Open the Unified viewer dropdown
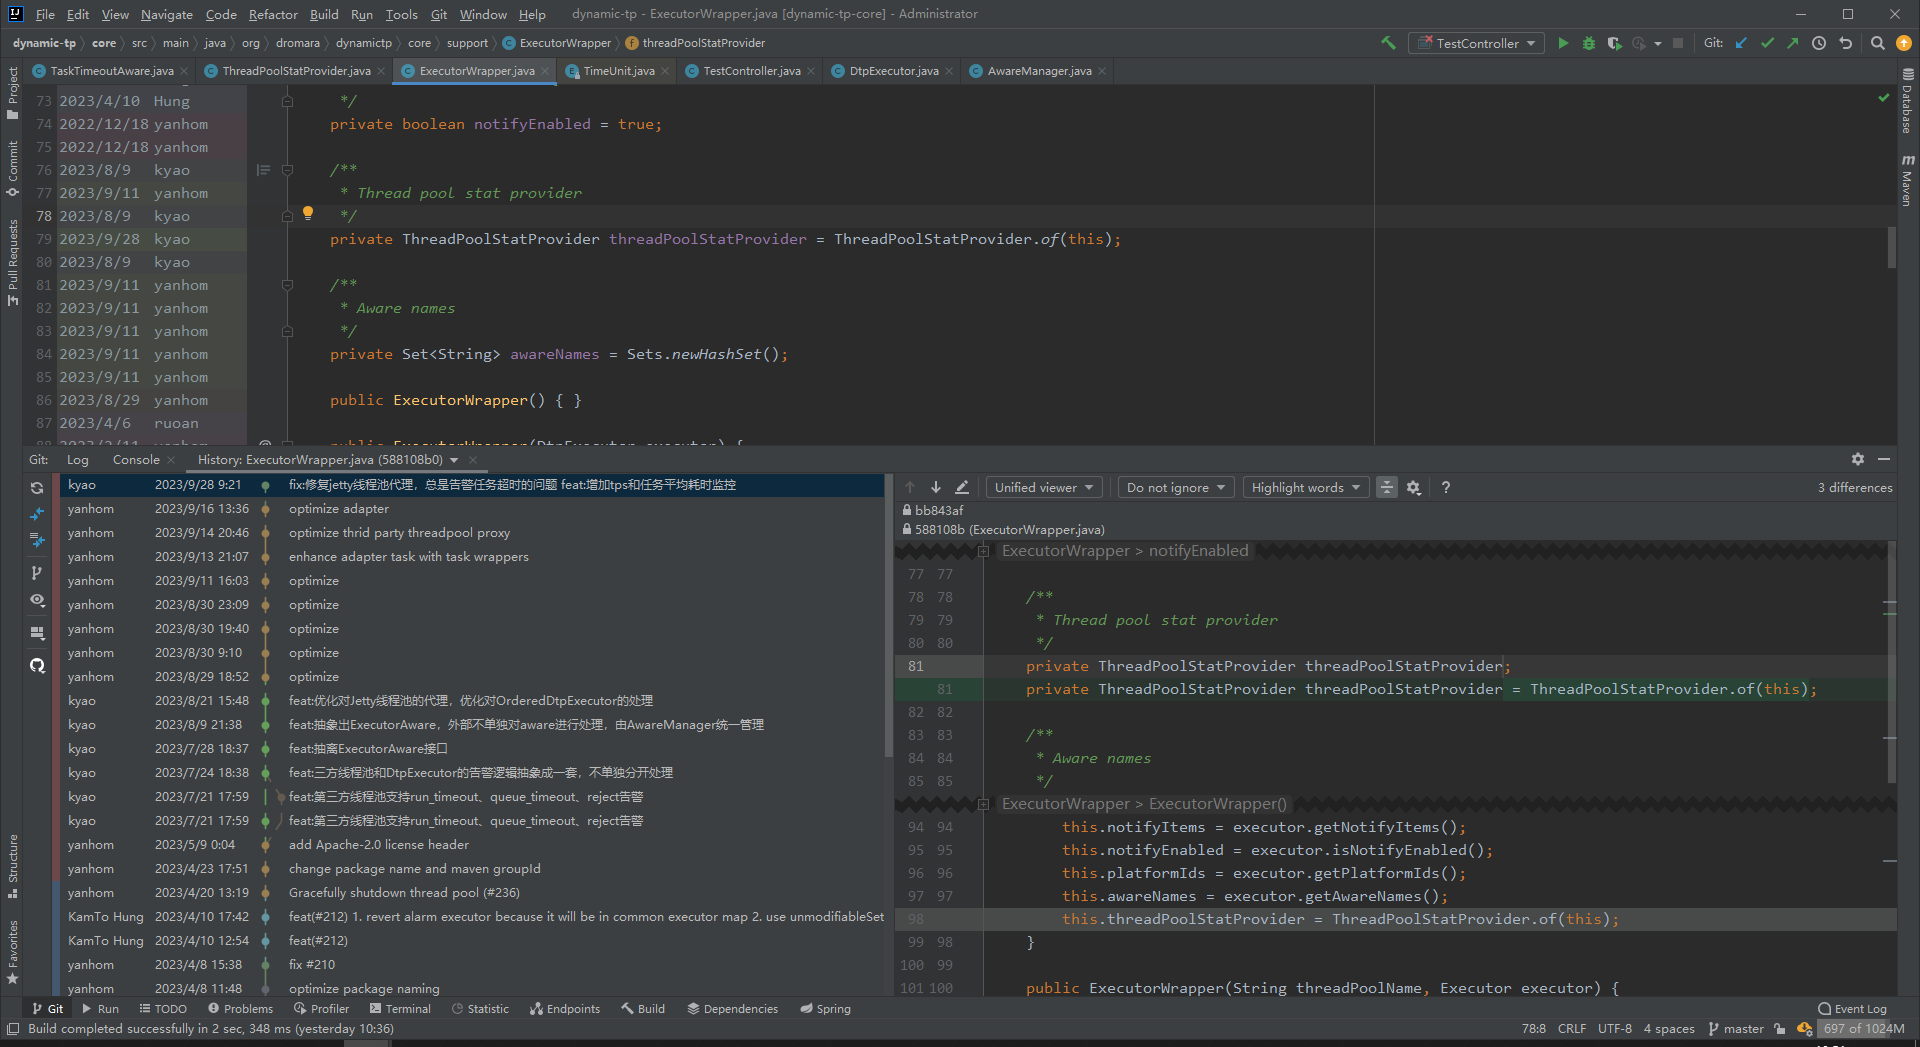The image size is (1920, 1047). point(1043,487)
